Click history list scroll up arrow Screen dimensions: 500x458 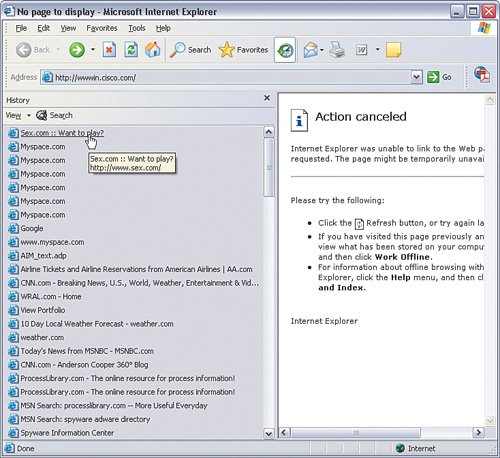tap(269, 132)
